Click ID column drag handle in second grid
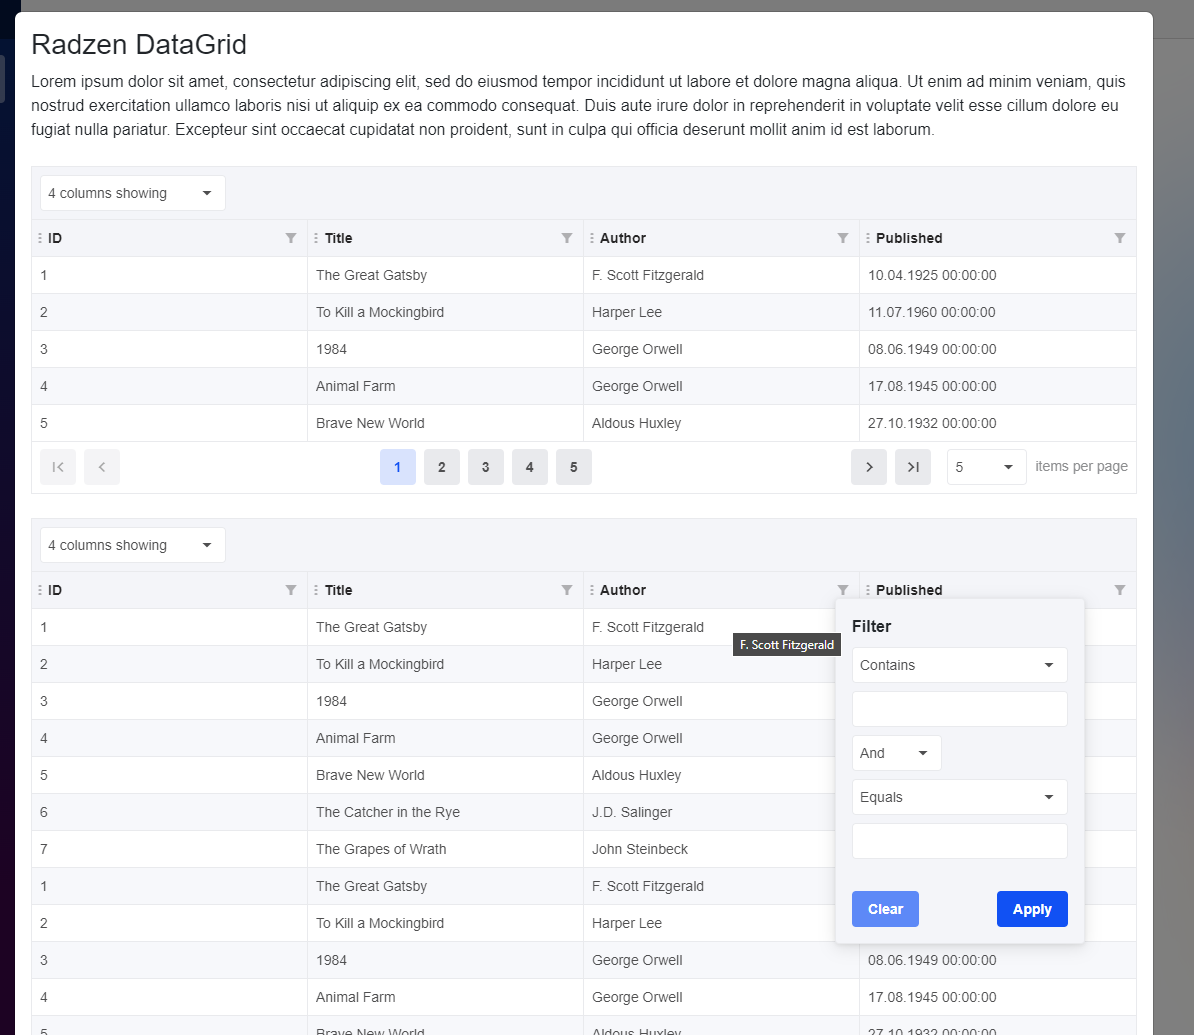The image size is (1194, 1035). coord(40,590)
